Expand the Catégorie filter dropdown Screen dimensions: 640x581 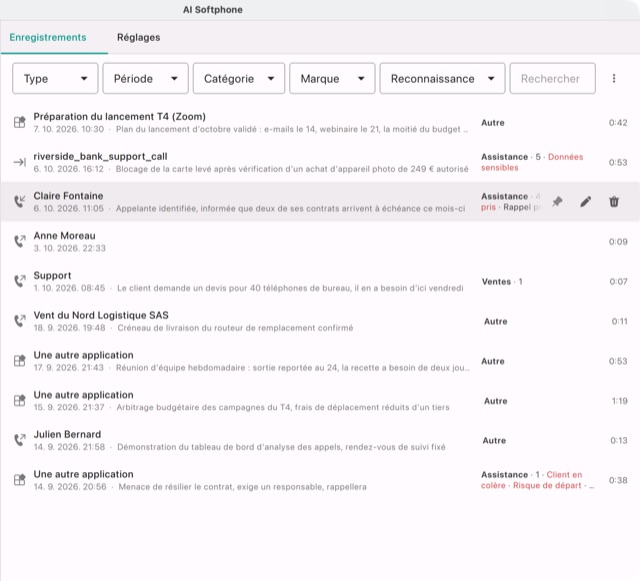point(239,78)
